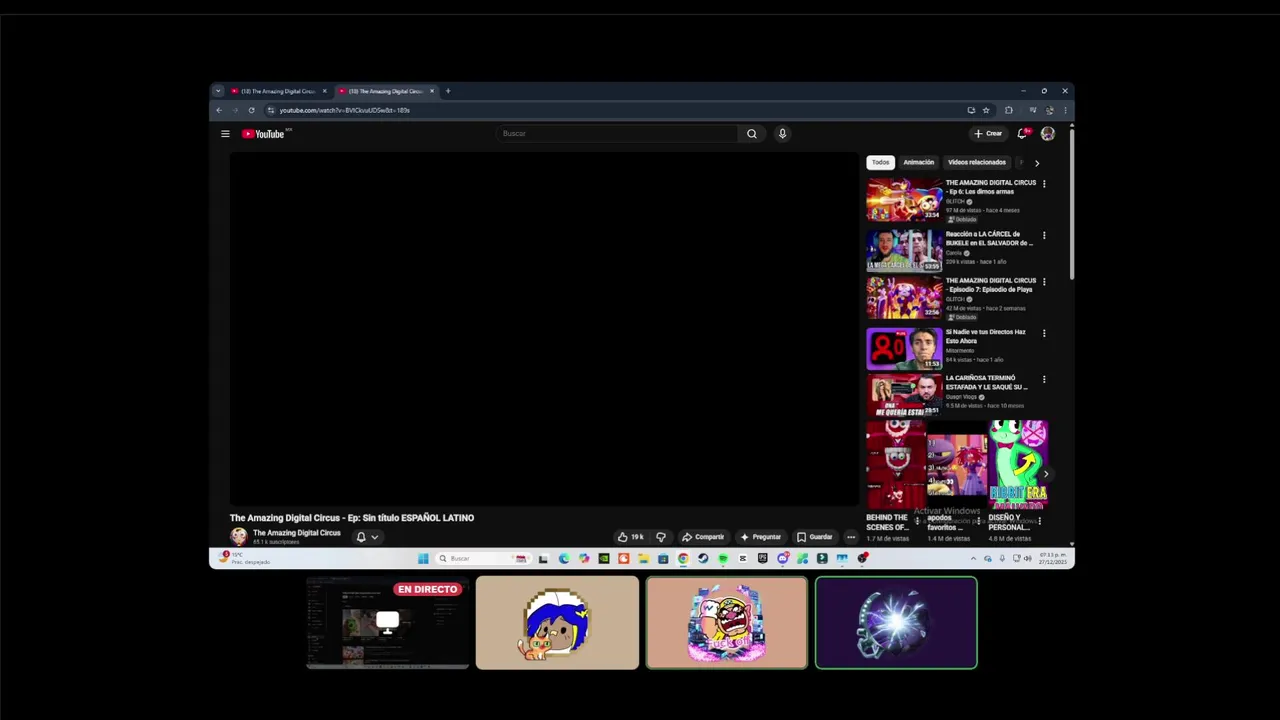This screenshot has width=1280, height=720.
Task: Open Behind the Scenes short
Action: pos(895,465)
